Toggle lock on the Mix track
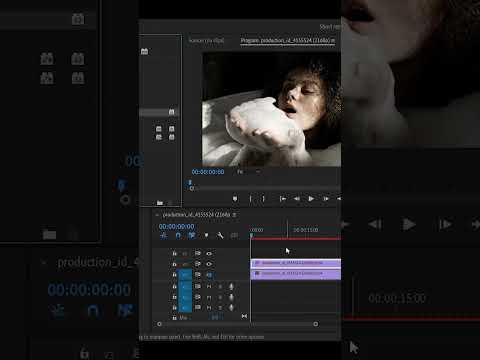This screenshot has height=360, width=480. tap(174, 318)
